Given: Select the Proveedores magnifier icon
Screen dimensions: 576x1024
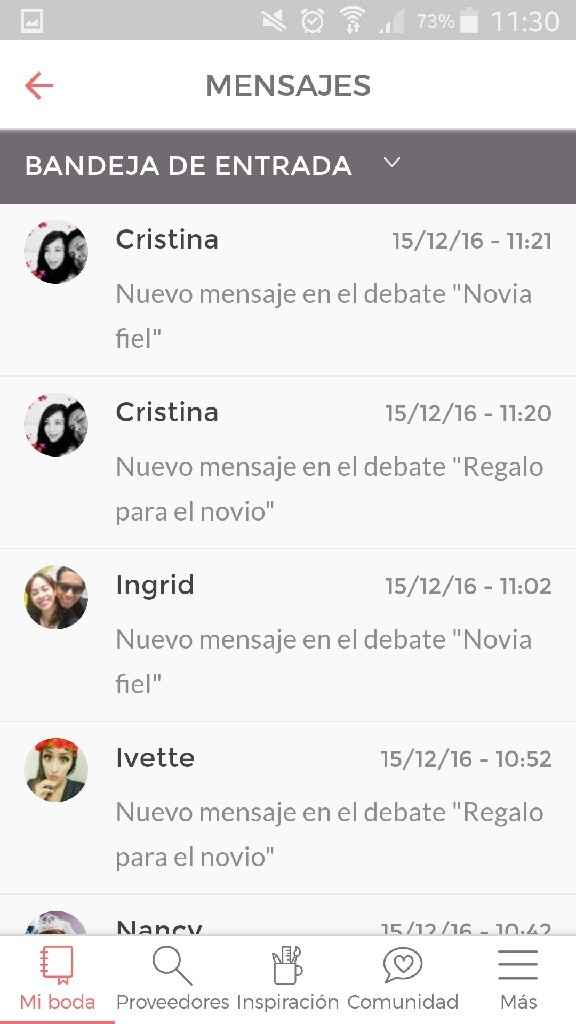Looking at the screenshot, I should pos(170,965).
